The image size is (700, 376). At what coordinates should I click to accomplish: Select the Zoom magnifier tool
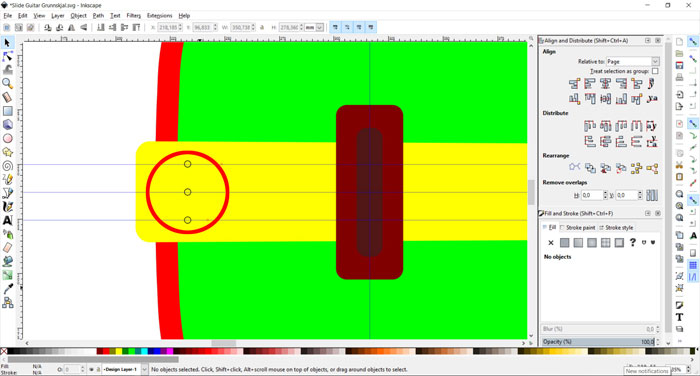tap(7, 84)
